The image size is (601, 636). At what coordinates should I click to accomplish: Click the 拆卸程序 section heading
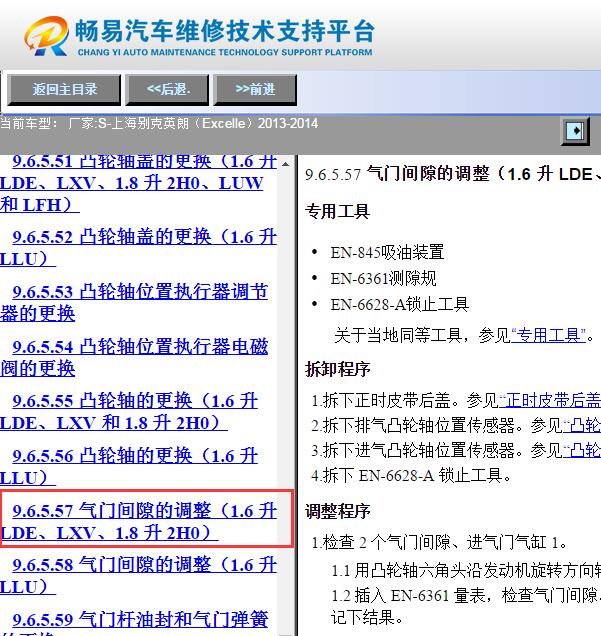[337, 369]
